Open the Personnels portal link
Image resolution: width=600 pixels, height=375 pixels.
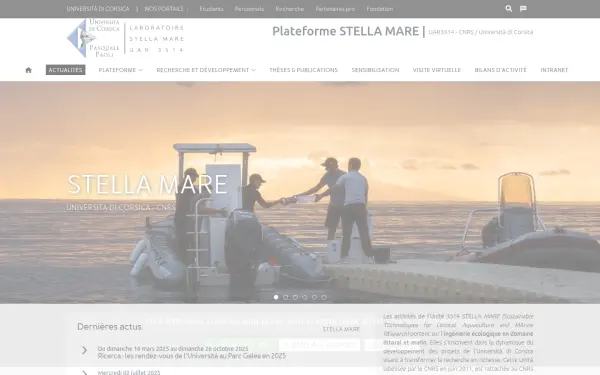tap(249, 9)
